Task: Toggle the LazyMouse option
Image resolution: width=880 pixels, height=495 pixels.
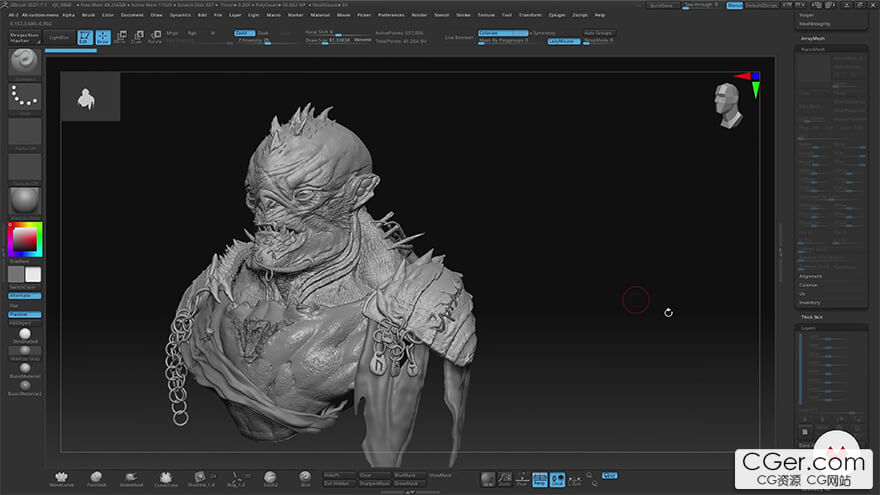Action: (563, 41)
